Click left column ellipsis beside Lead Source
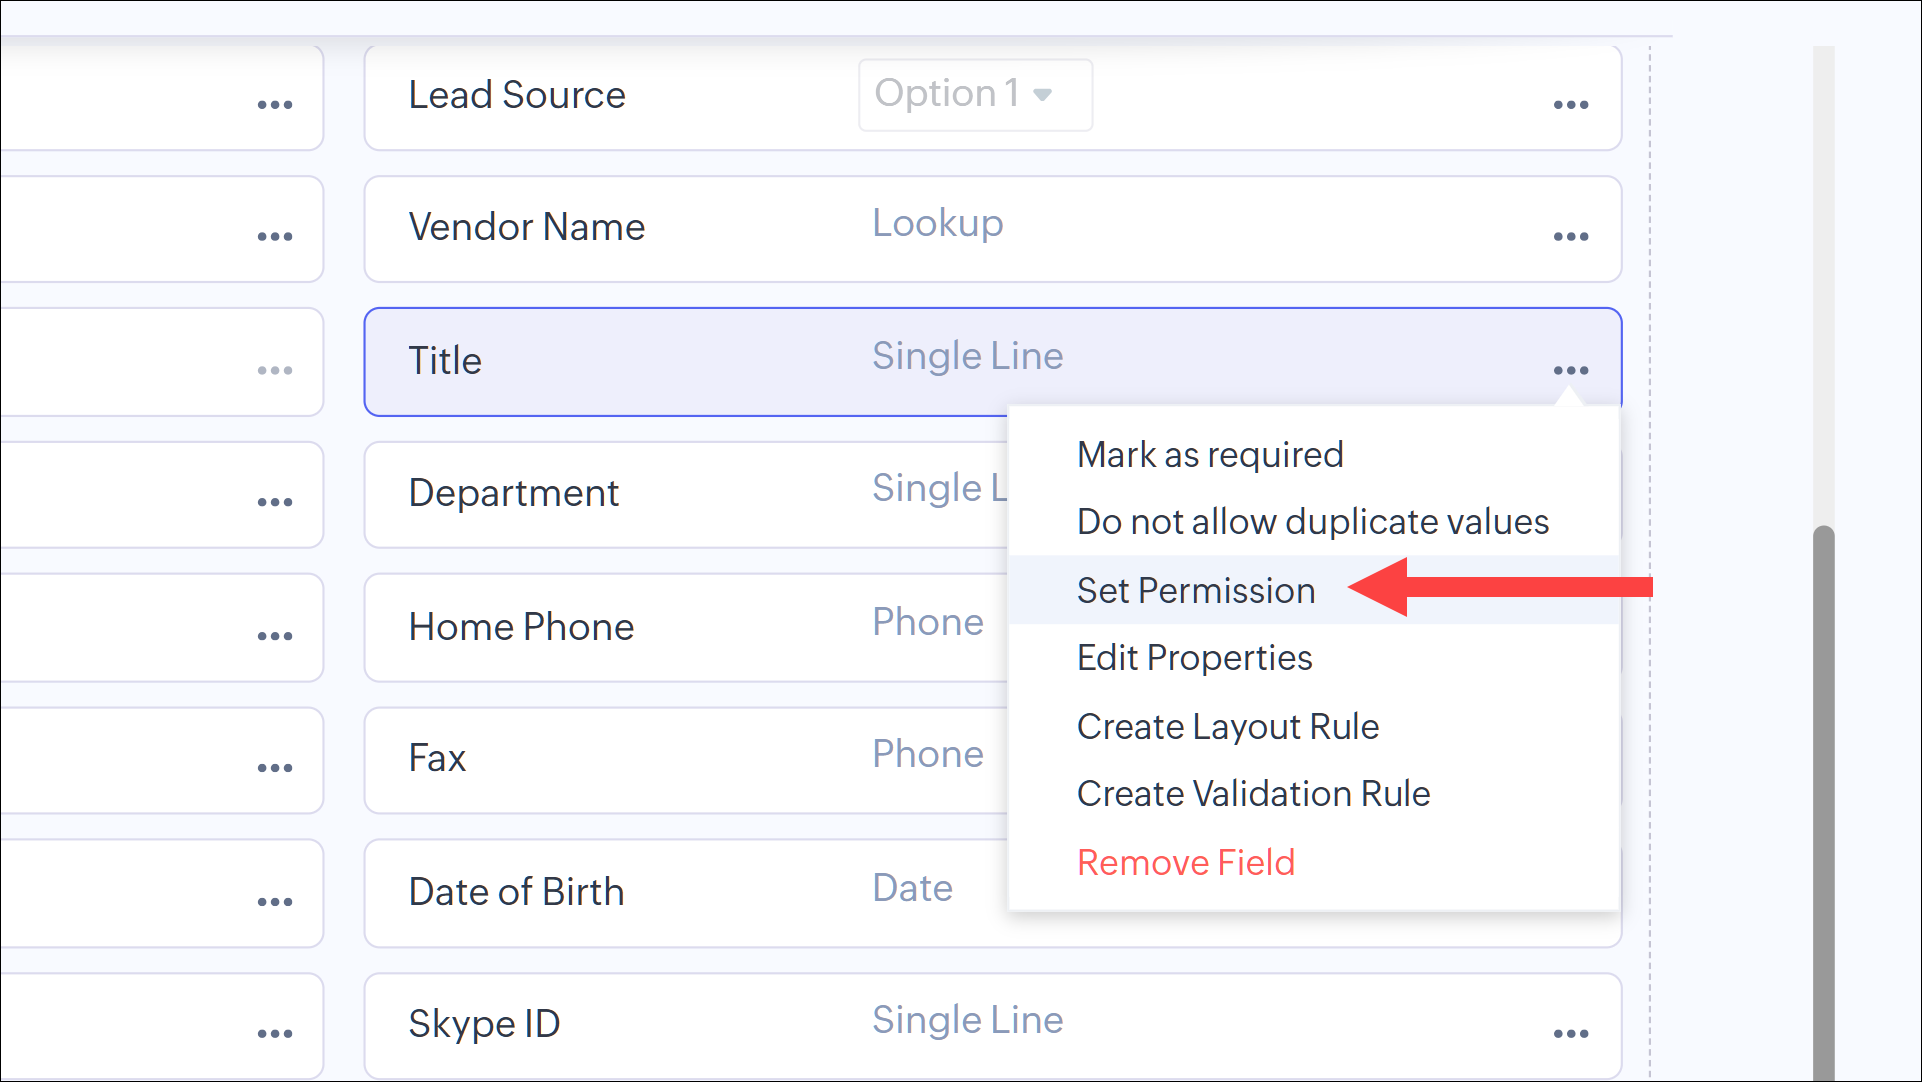Viewport: 1922px width, 1082px height. click(275, 105)
